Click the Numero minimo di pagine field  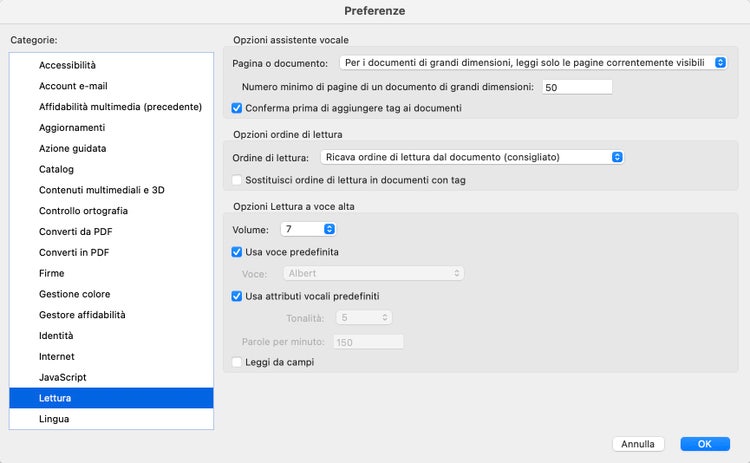[x=576, y=87]
